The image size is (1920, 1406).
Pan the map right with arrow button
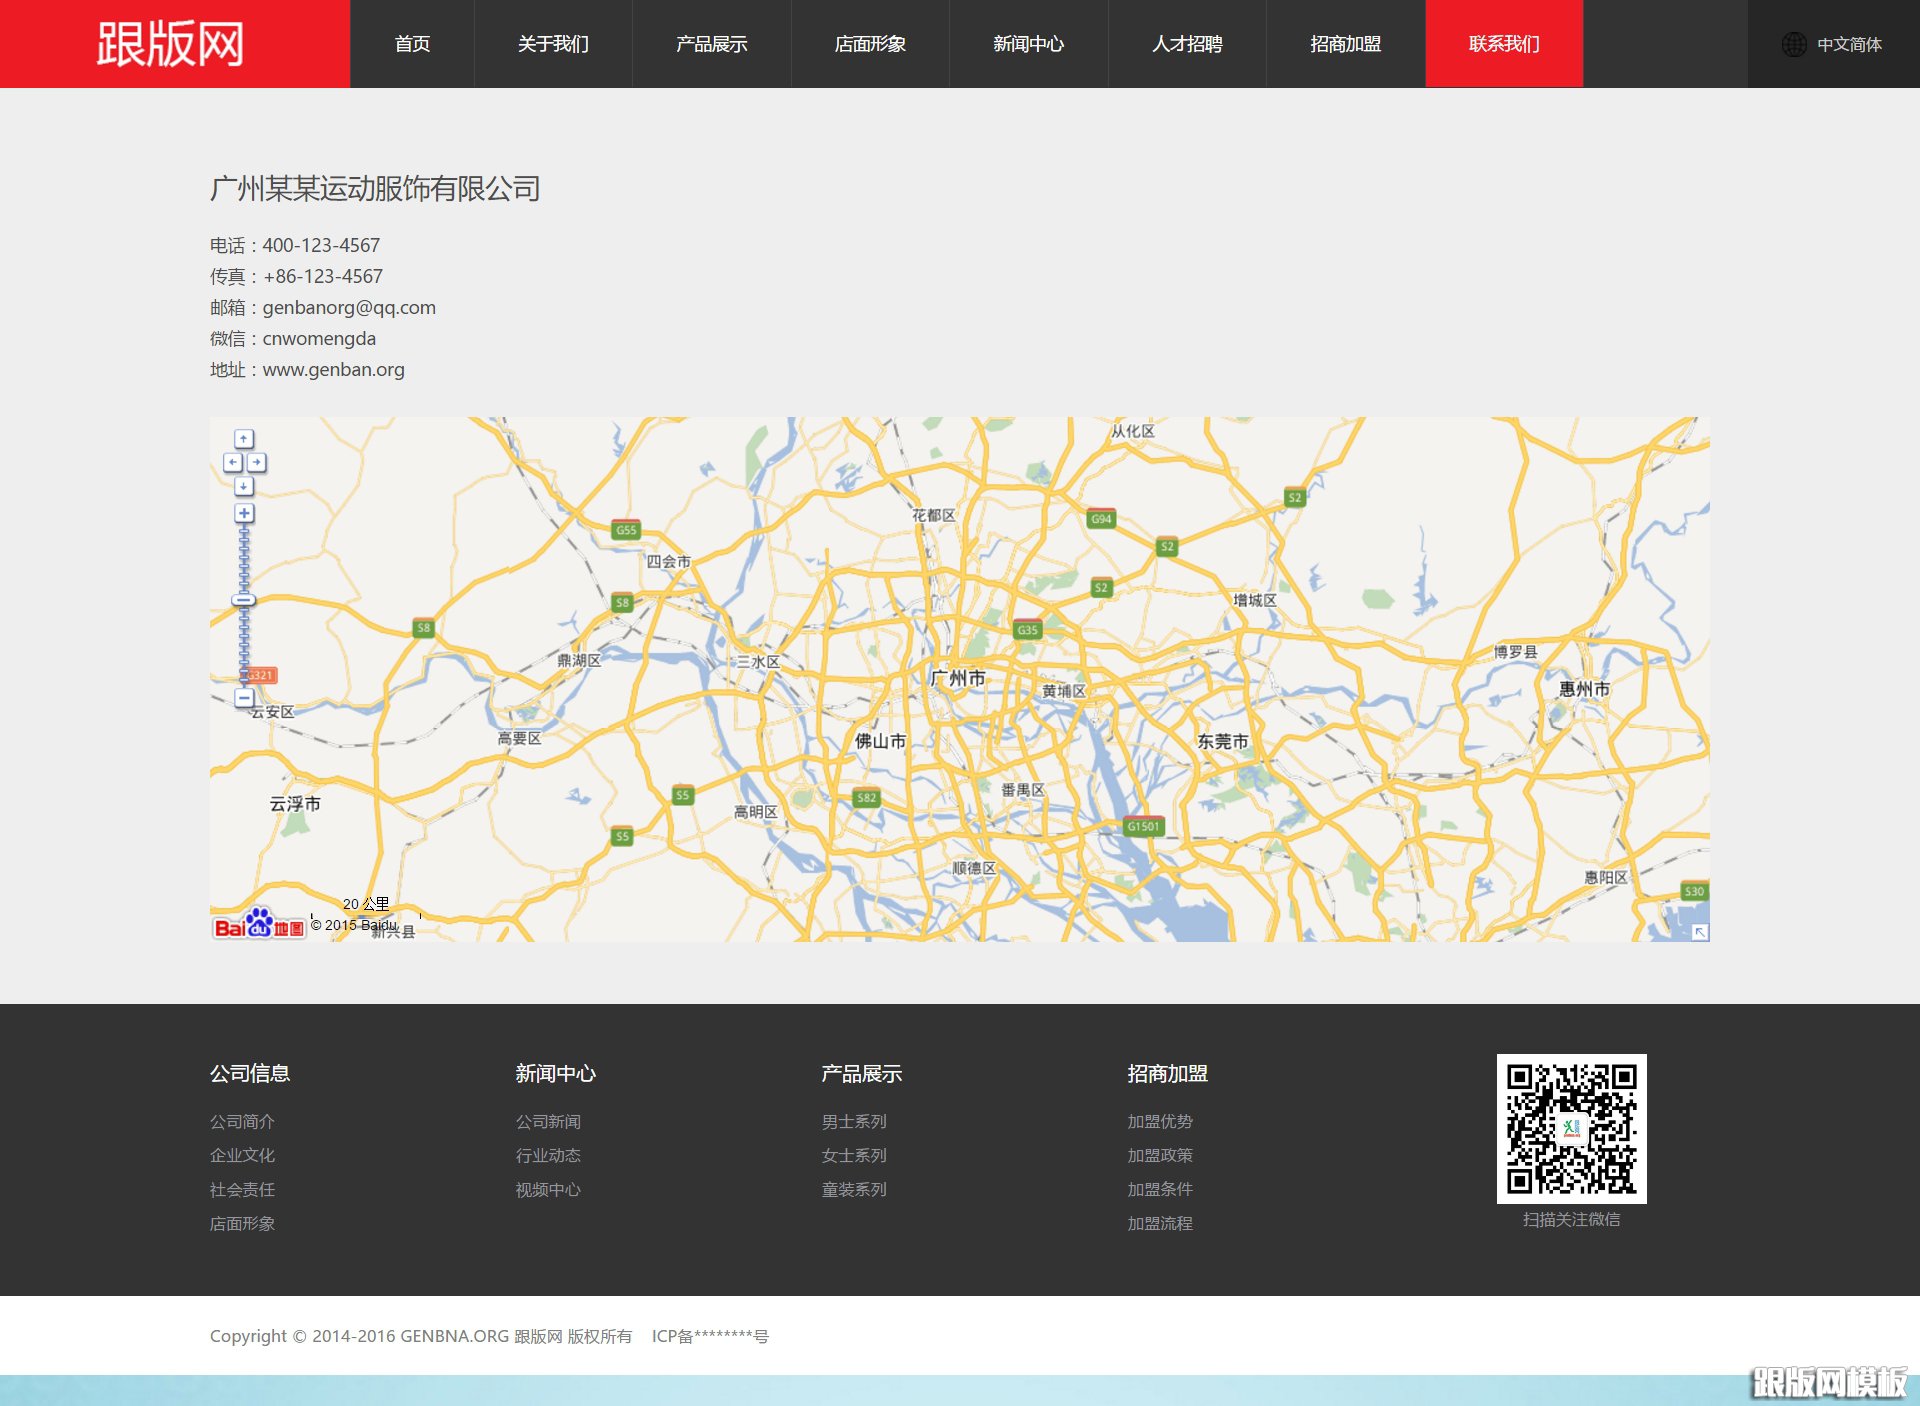(x=257, y=463)
